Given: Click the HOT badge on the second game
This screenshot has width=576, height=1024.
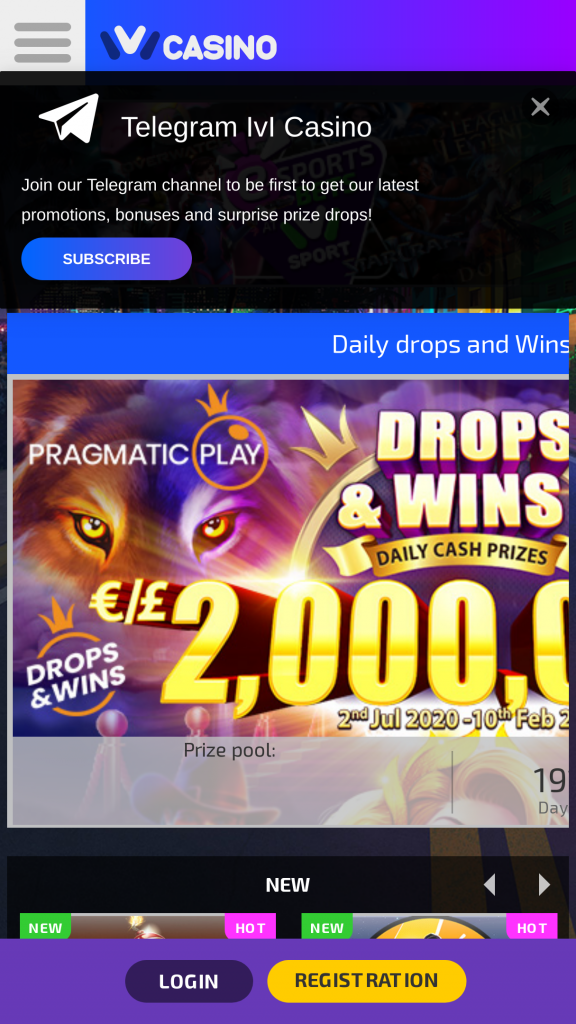Looking at the screenshot, I should [532, 926].
